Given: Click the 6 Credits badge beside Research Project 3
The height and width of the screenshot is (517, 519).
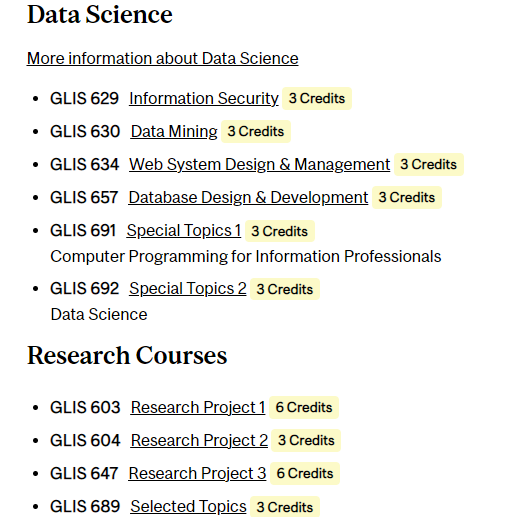Looking at the screenshot, I should (305, 474).
